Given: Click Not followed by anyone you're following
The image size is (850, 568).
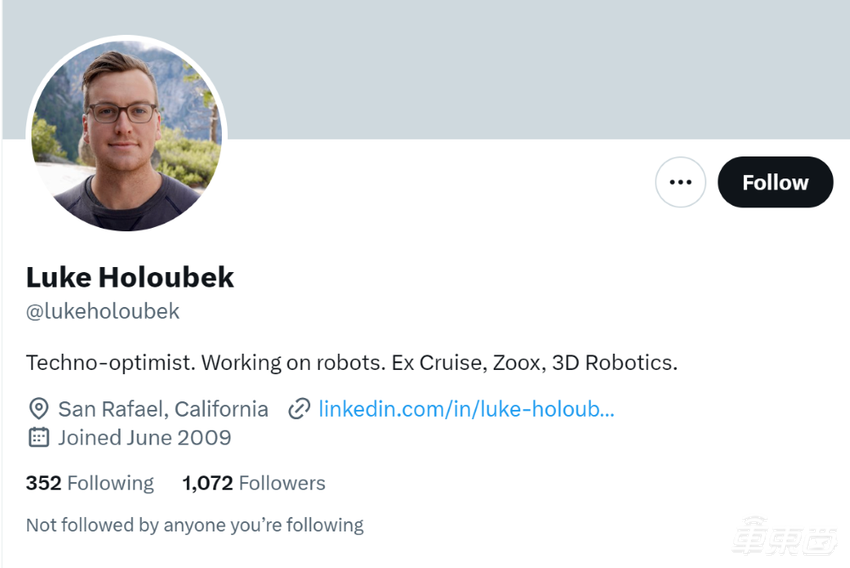Looking at the screenshot, I should (195, 524).
